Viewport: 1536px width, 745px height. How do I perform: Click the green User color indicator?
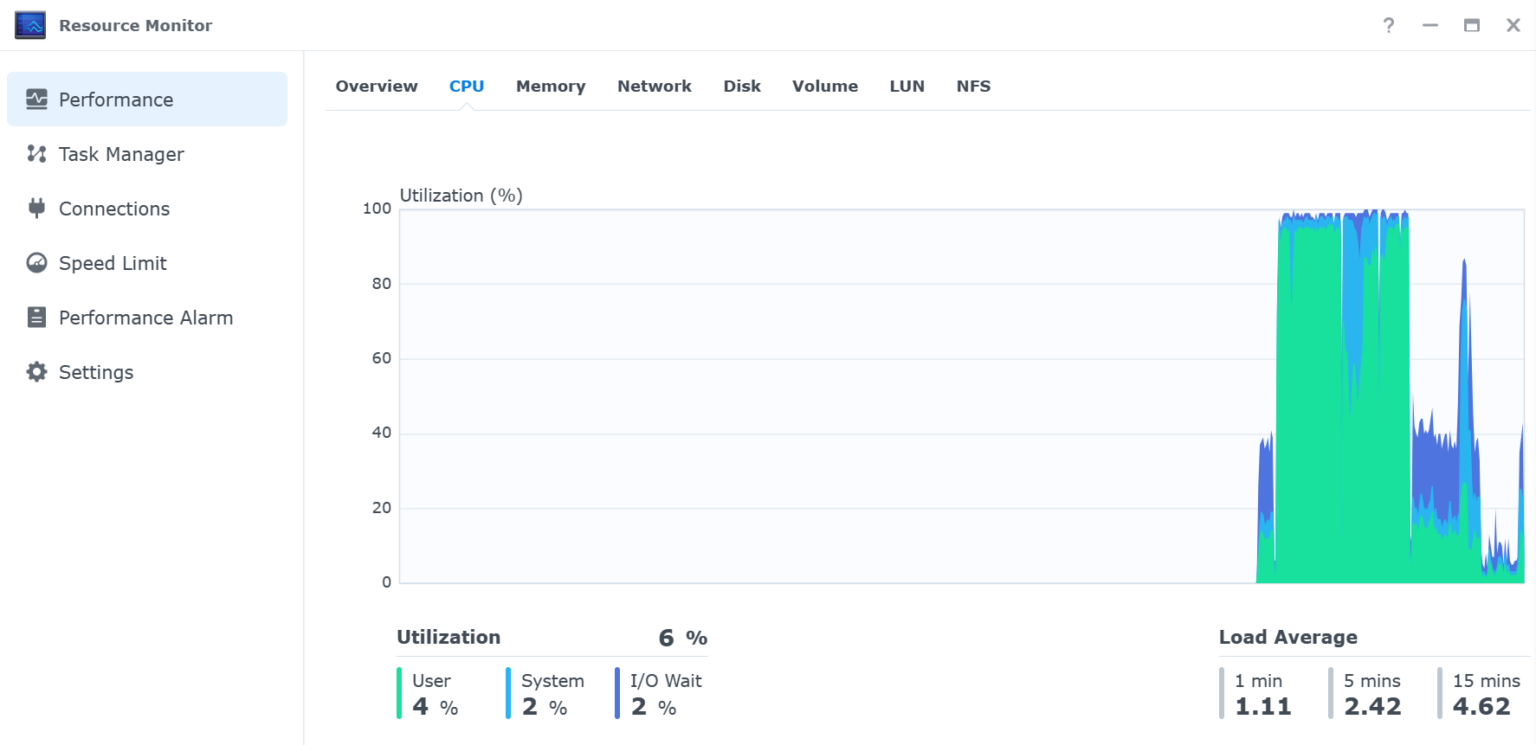pos(399,694)
